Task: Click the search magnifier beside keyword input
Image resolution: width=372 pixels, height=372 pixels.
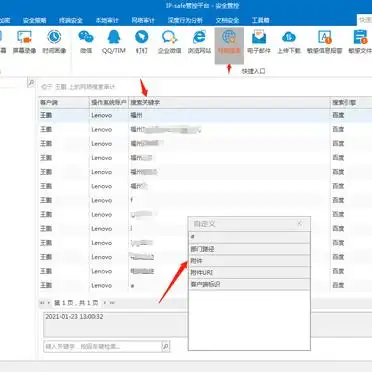Action: point(166,346)
